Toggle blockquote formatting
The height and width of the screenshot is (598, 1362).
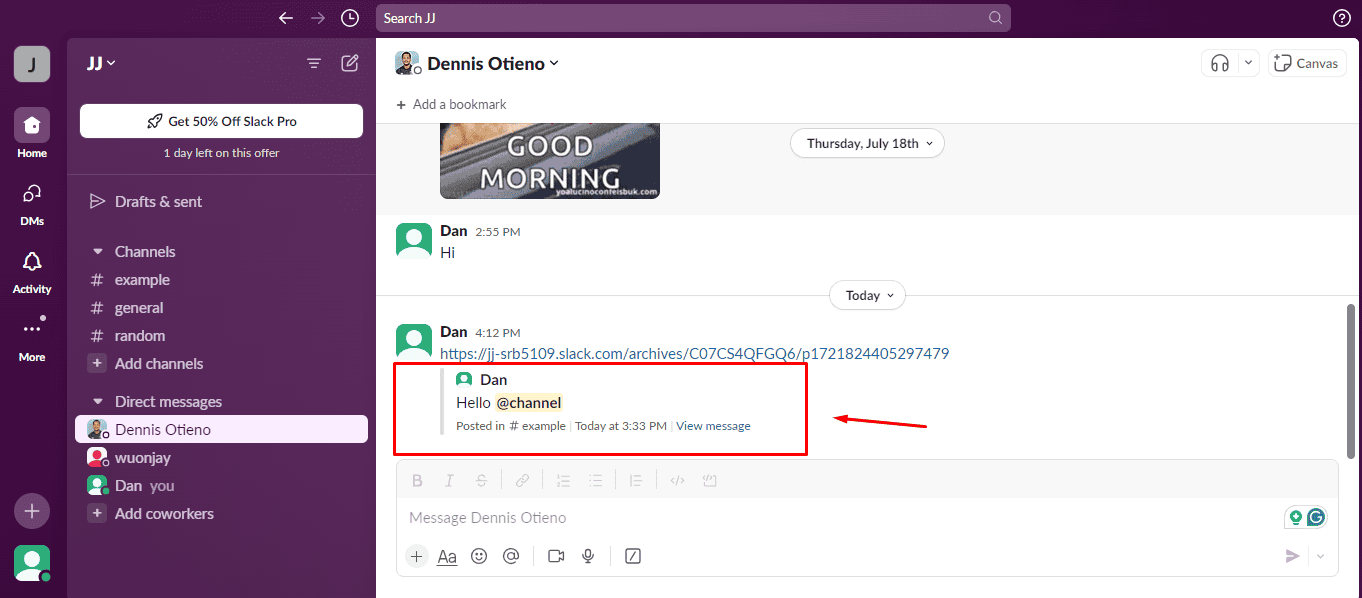pyautogui.click(x=635, y=480)
